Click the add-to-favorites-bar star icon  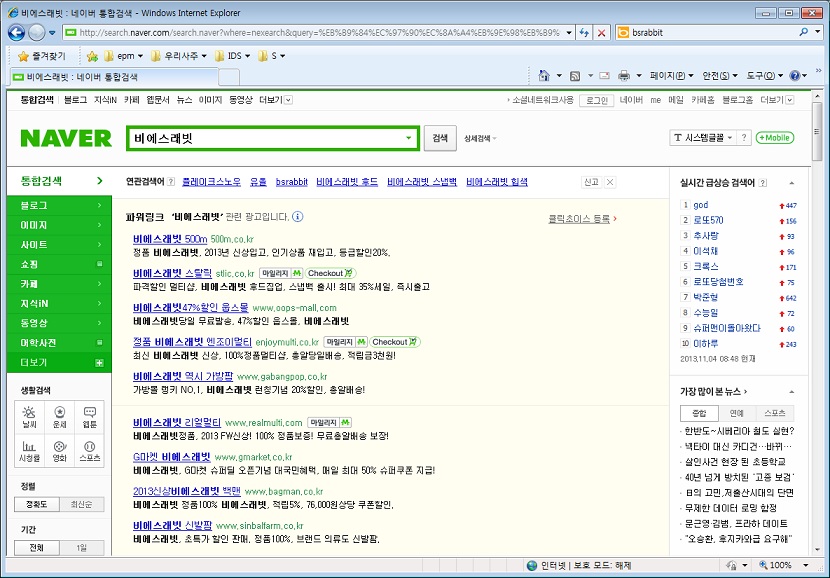coord(92,56)
